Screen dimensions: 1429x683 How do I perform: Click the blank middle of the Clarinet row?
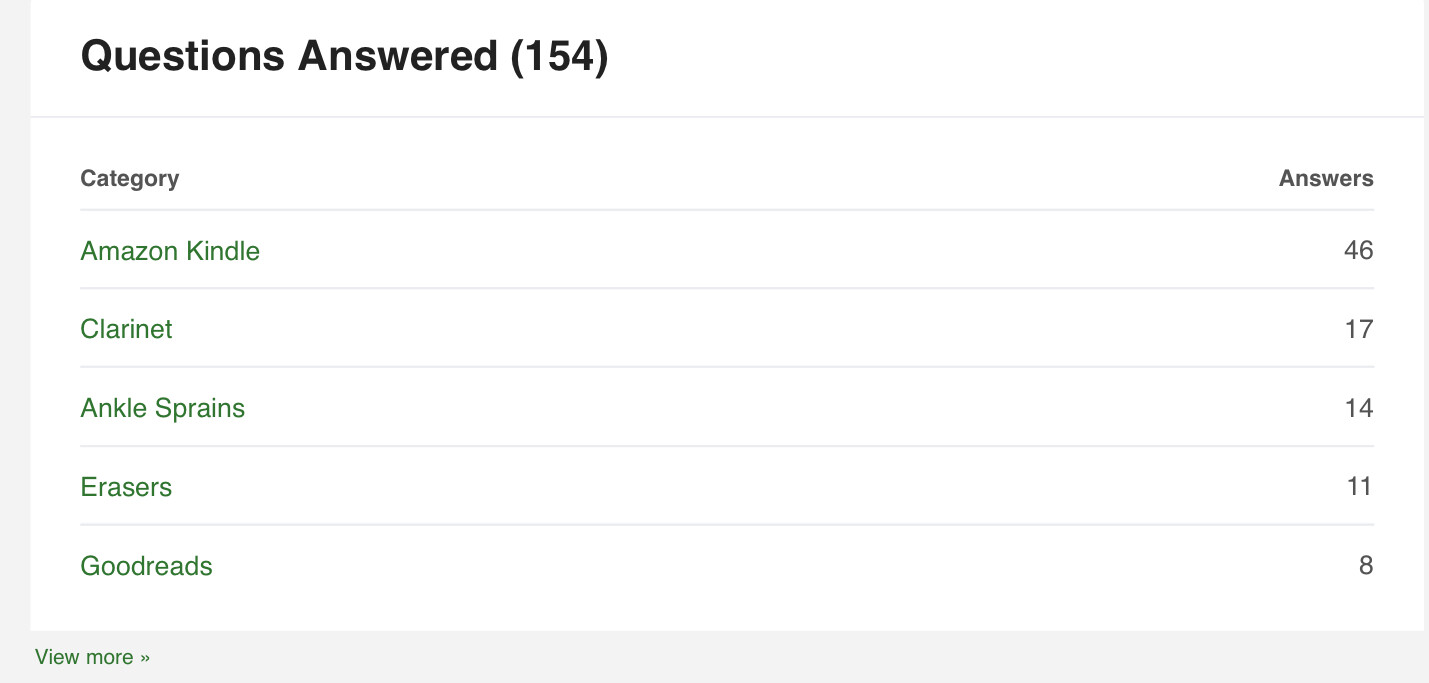click(x=727, y=329)
